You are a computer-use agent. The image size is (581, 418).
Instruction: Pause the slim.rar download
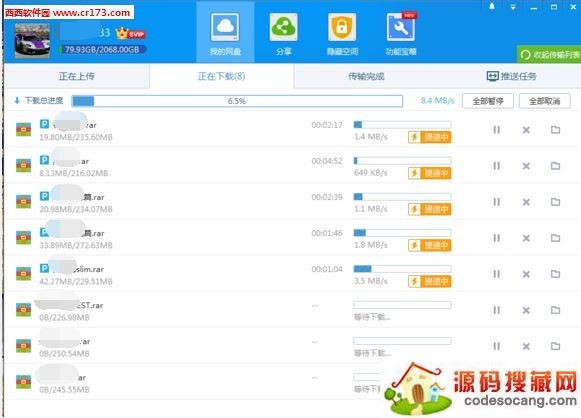click(497, 274)
